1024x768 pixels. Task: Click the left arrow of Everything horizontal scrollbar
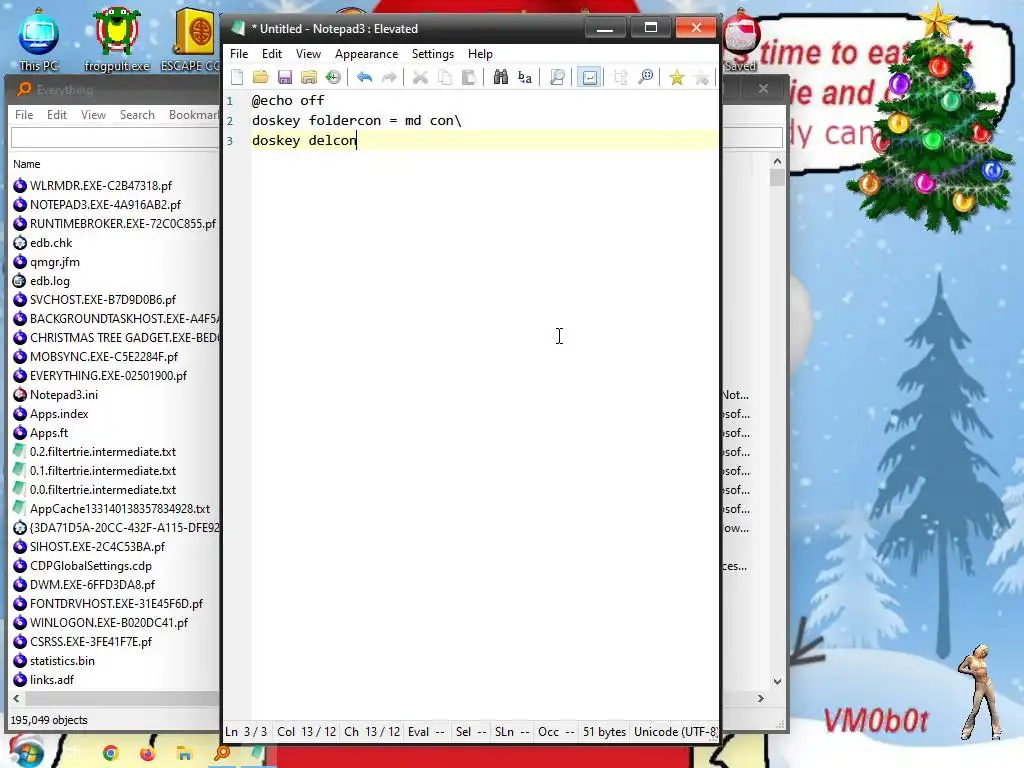coord(16,698)
